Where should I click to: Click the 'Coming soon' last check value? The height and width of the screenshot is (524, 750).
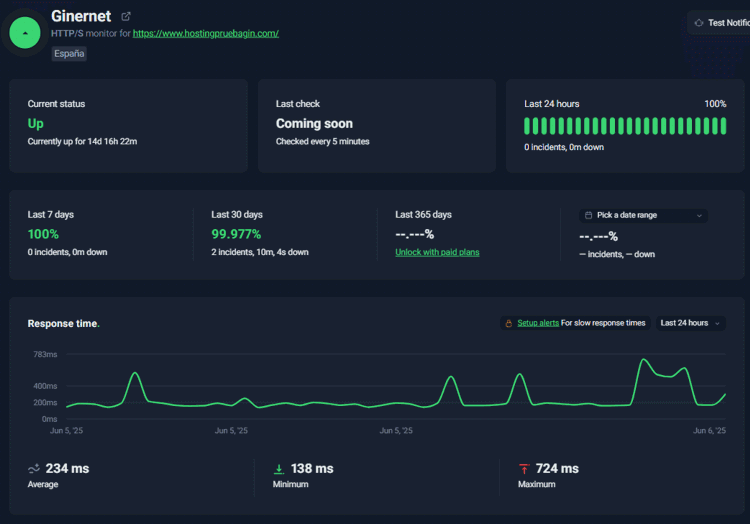click(x=314, y=124)
